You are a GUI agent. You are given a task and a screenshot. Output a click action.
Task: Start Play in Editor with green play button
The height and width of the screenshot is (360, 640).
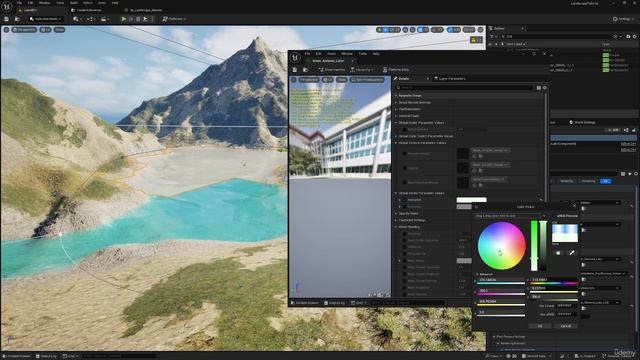pos(124,19)
